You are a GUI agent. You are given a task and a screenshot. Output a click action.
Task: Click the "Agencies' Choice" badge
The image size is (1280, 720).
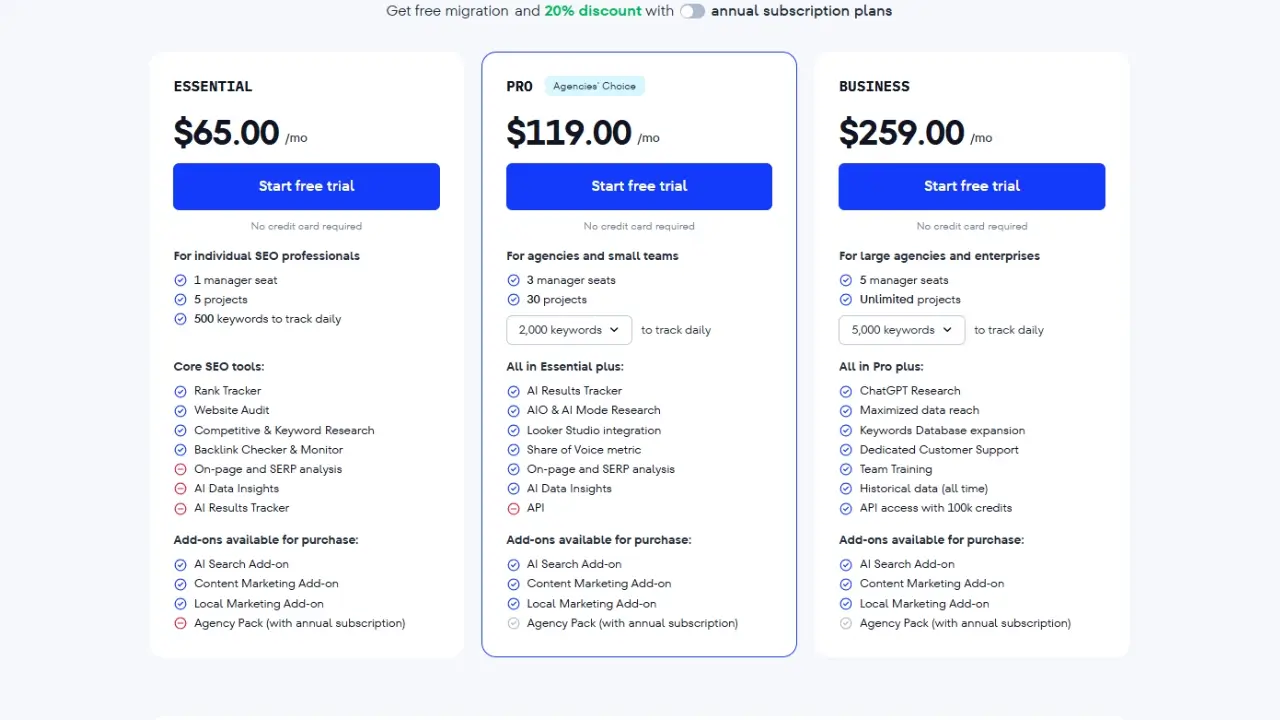[x=594, y=86]
